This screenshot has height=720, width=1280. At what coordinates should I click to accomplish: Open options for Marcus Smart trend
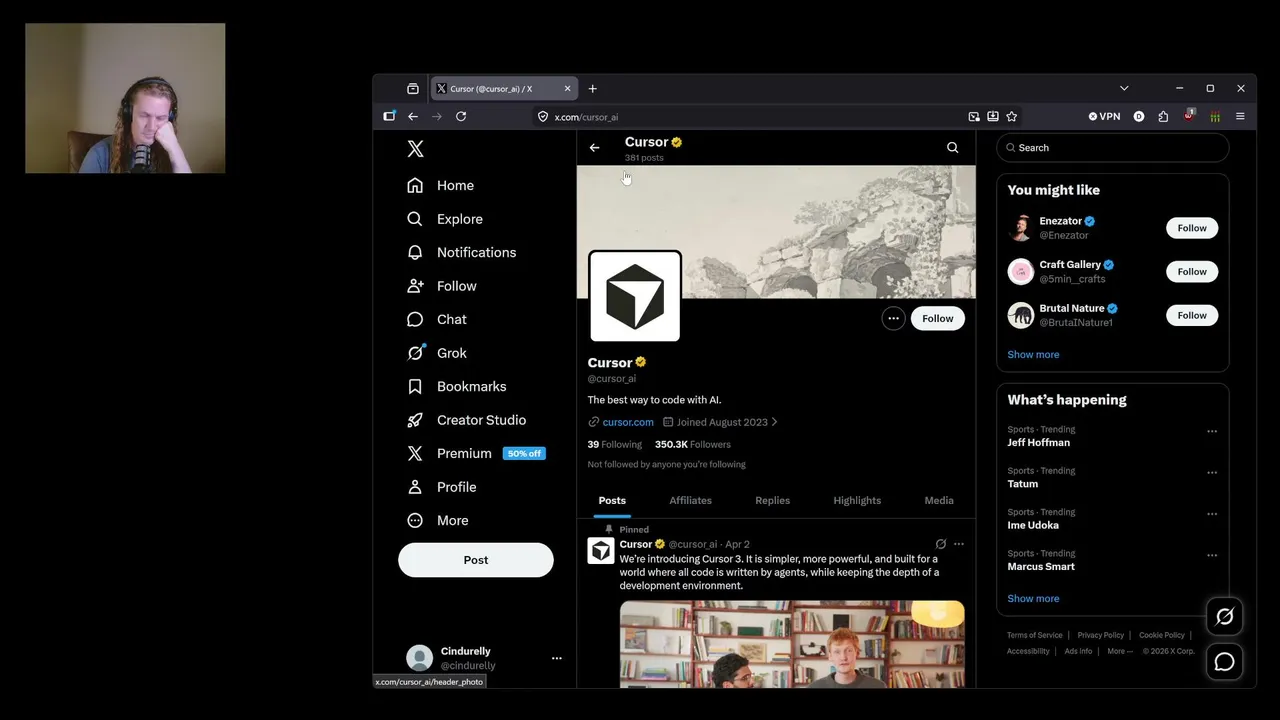(x=1212, y=555)
